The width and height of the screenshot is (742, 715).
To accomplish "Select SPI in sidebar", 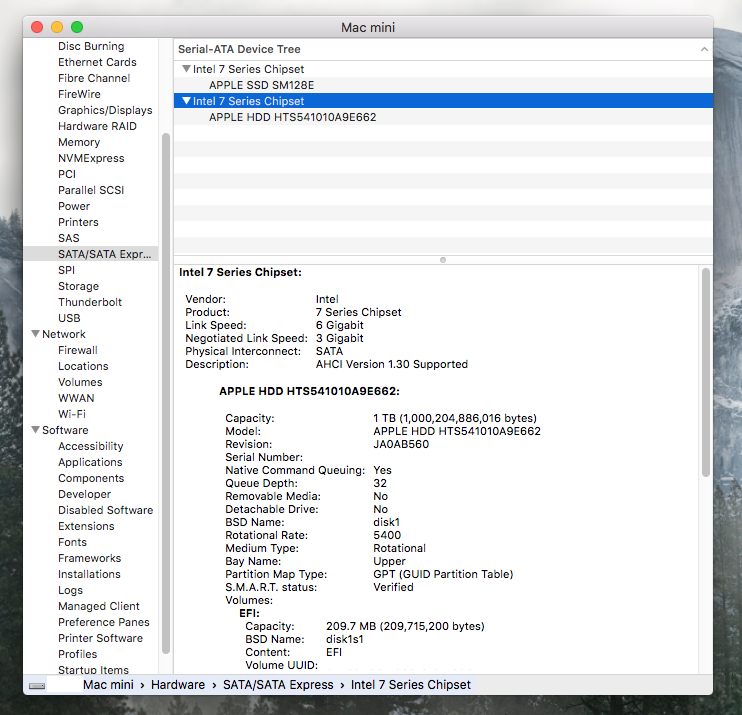I will click(66, 270).
